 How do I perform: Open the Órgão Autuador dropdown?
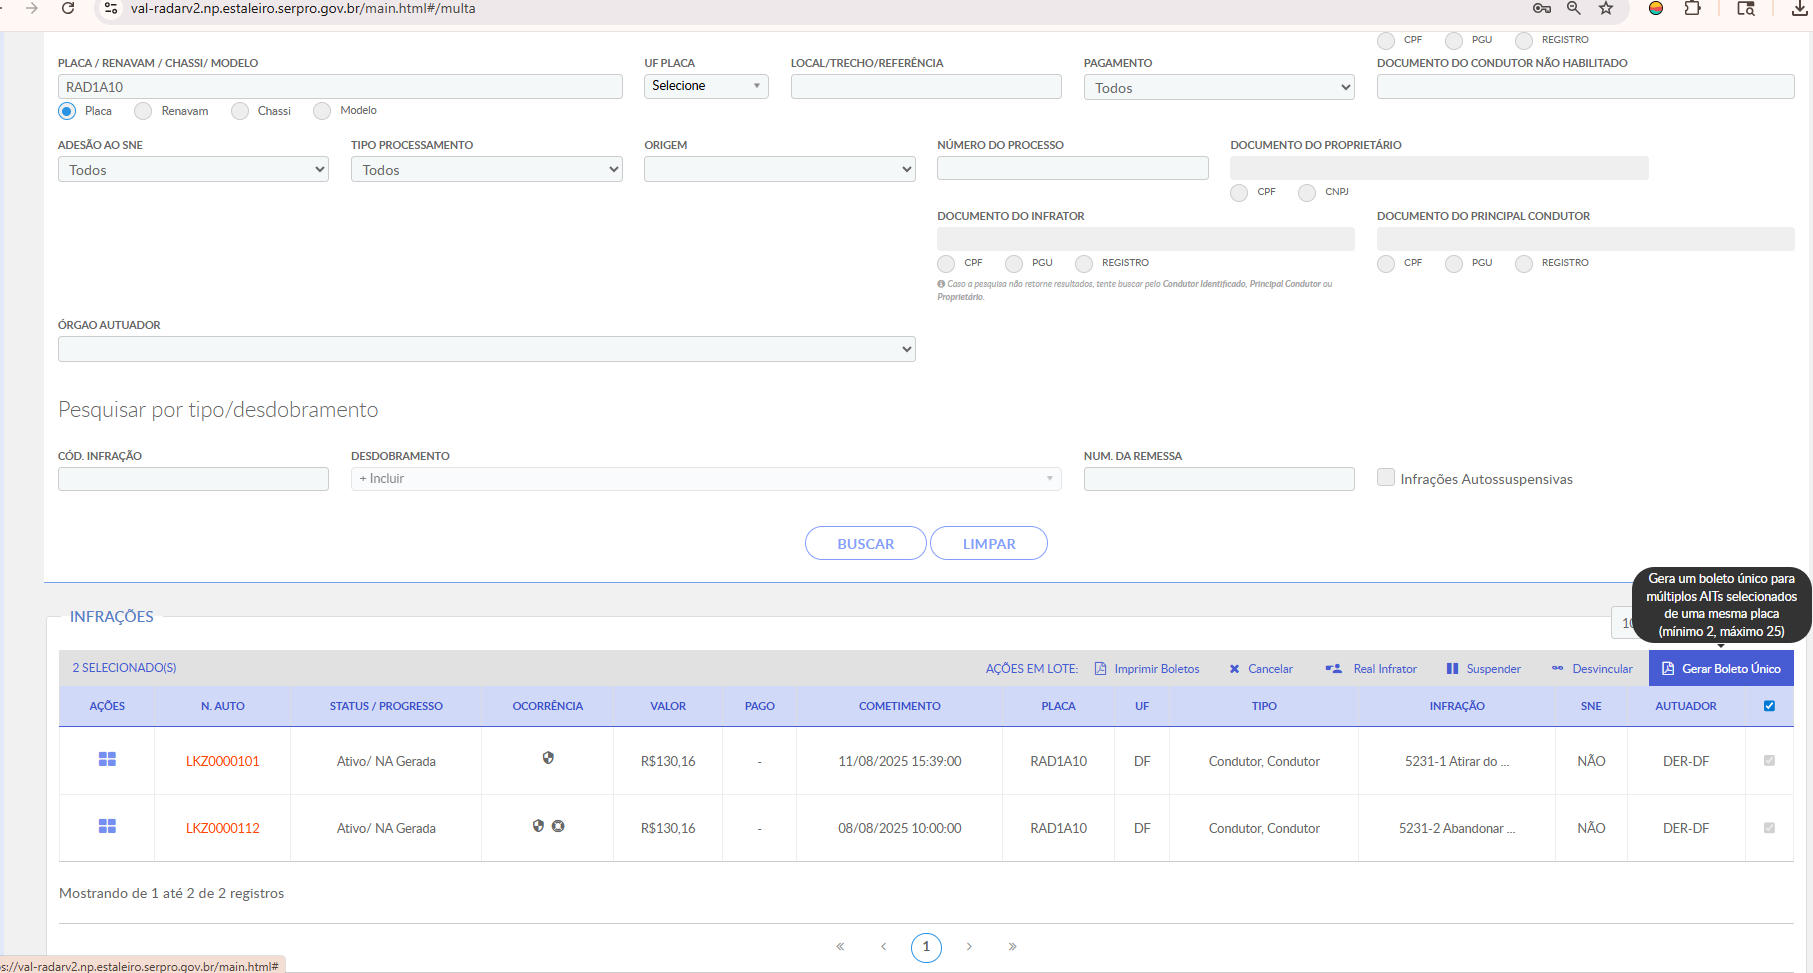click(x=487, y=349)
